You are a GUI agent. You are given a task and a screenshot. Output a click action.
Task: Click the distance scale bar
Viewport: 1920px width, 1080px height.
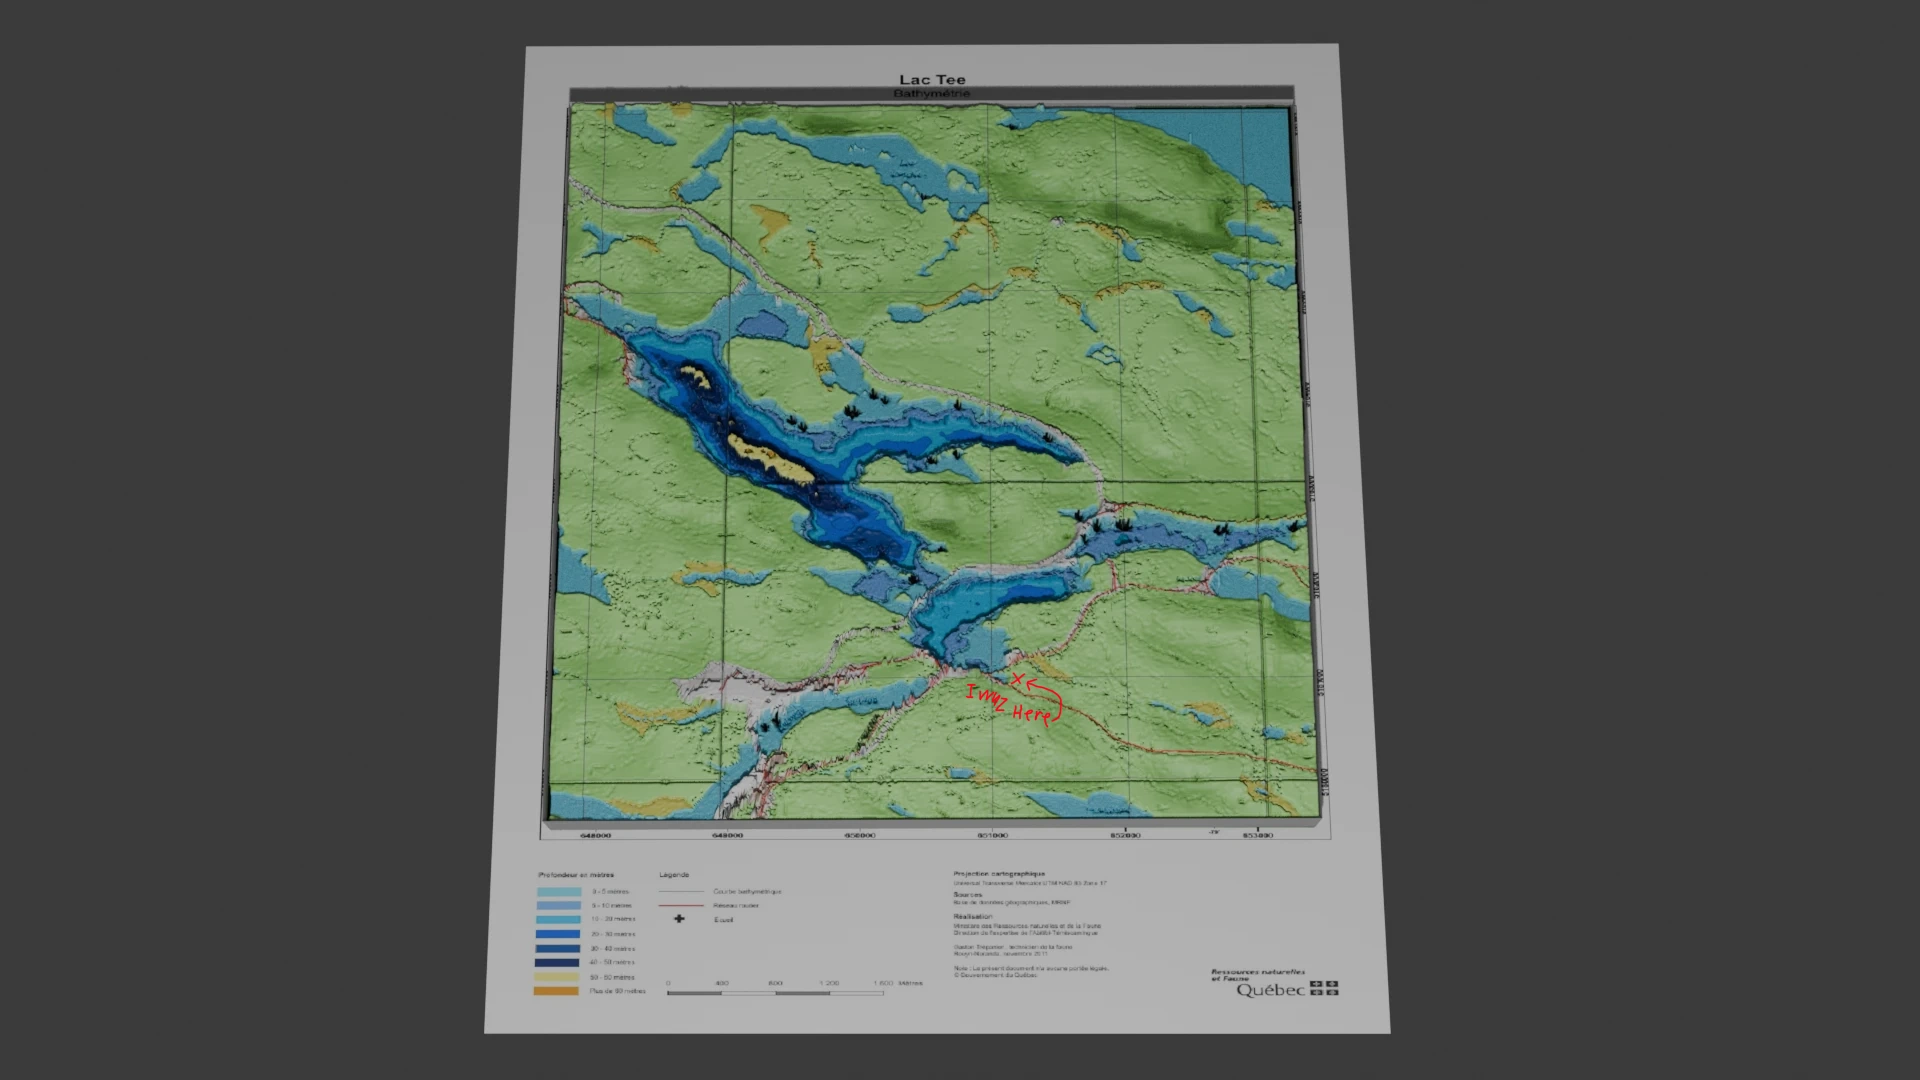point(775,993)
